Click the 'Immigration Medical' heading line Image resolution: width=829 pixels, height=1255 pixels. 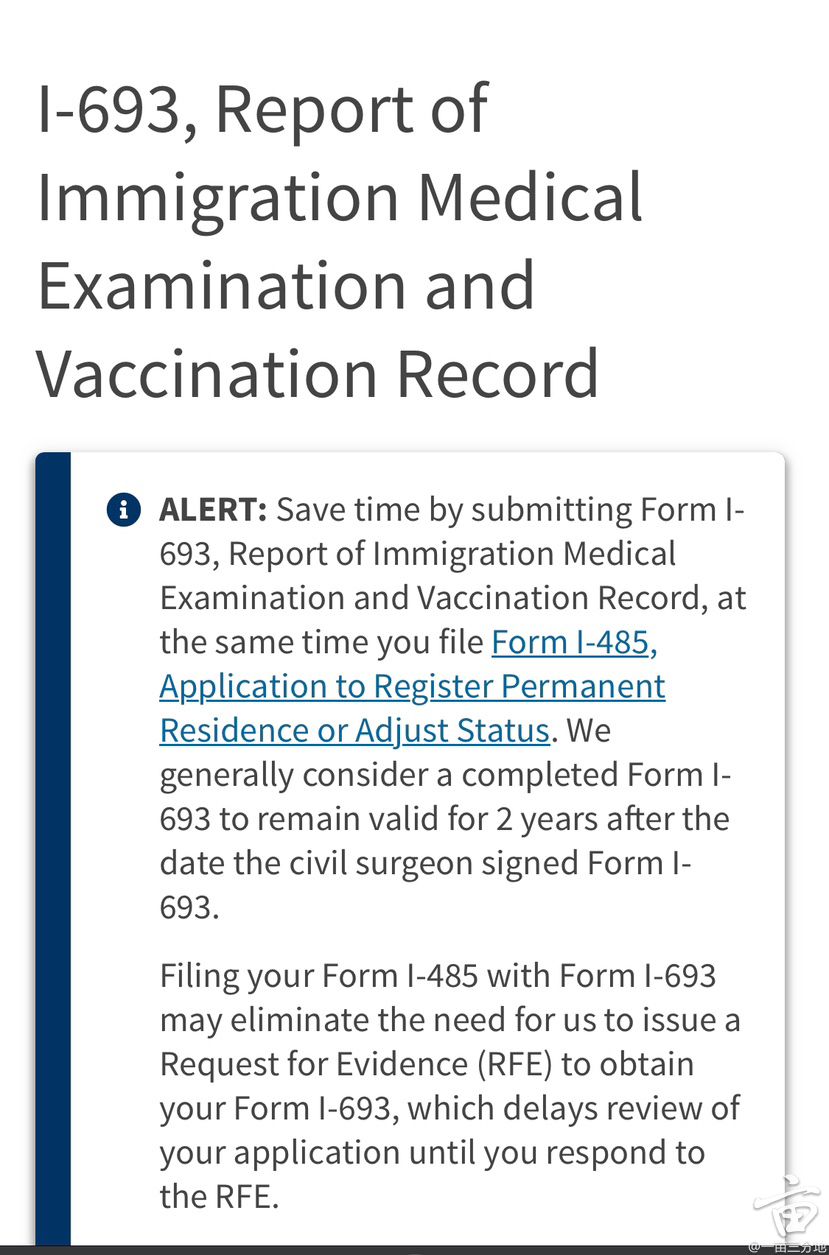[x=340, y=197]
